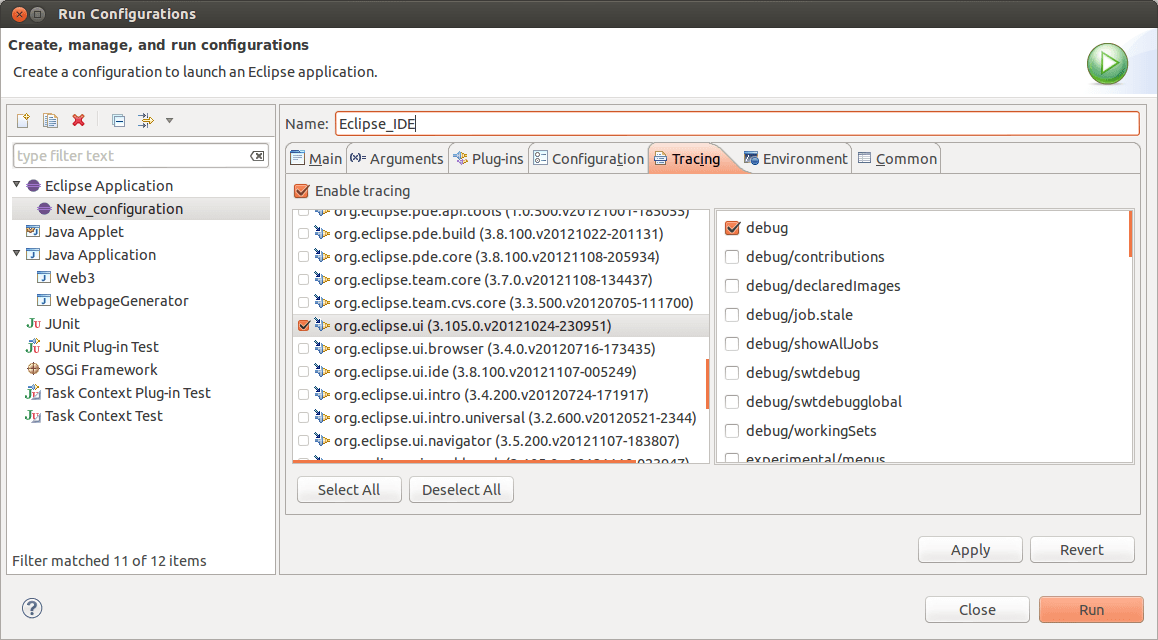
Task: Create a new launch configuration
Action: [x=22, y=120]
